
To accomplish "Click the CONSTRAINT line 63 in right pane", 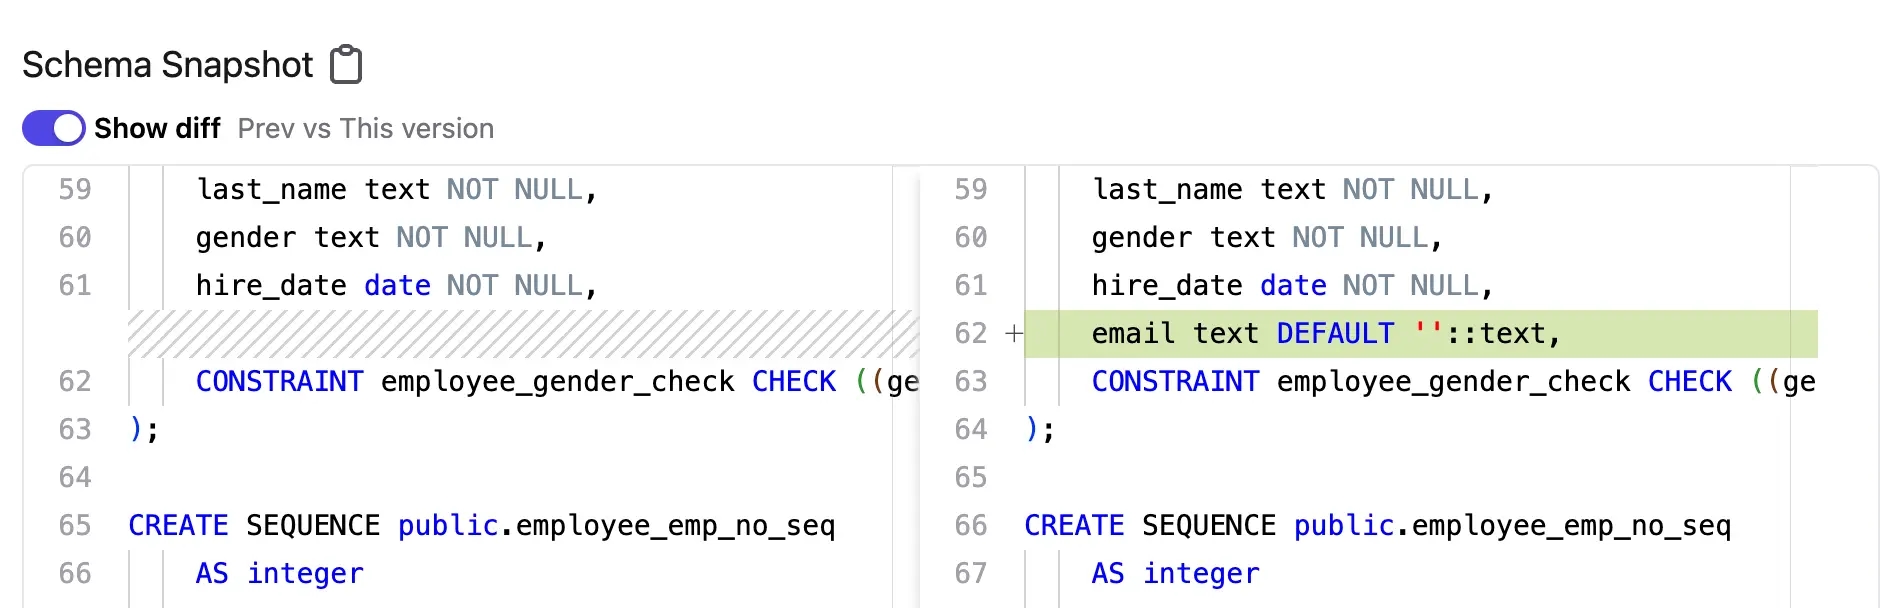I will pyautogui.click(x=1454, y=382).
